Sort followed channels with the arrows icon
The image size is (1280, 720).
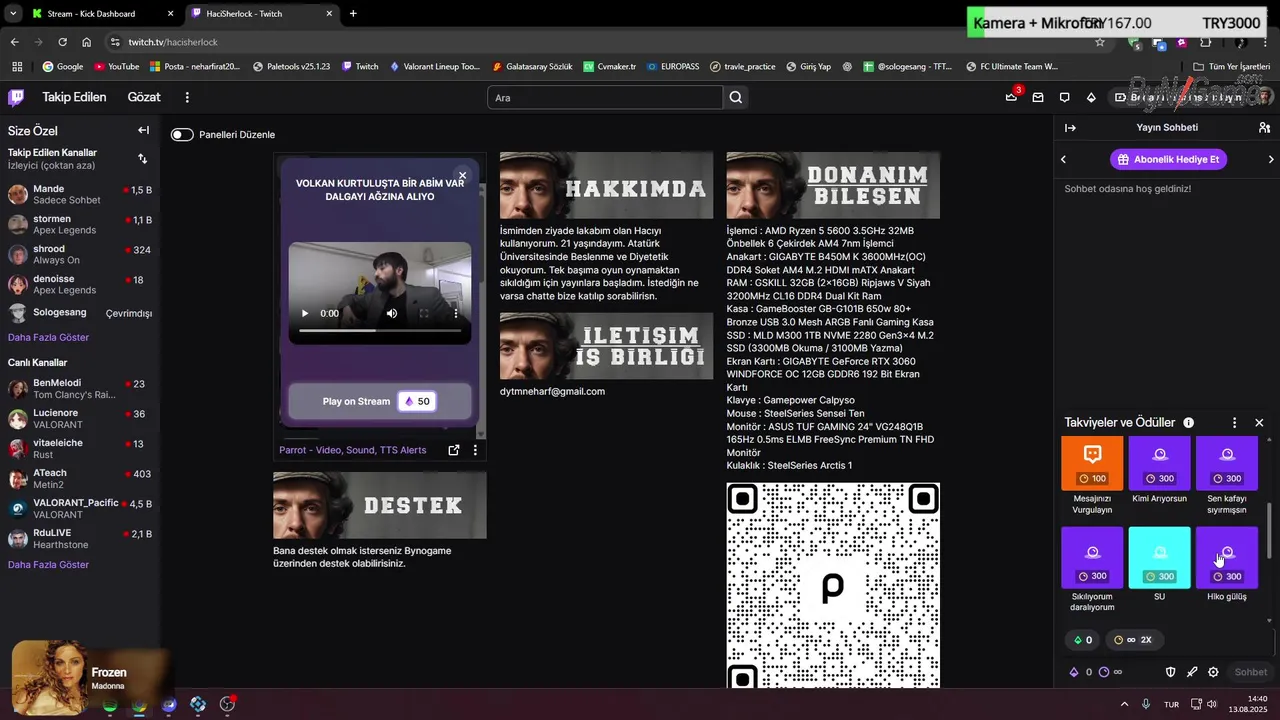142,158
